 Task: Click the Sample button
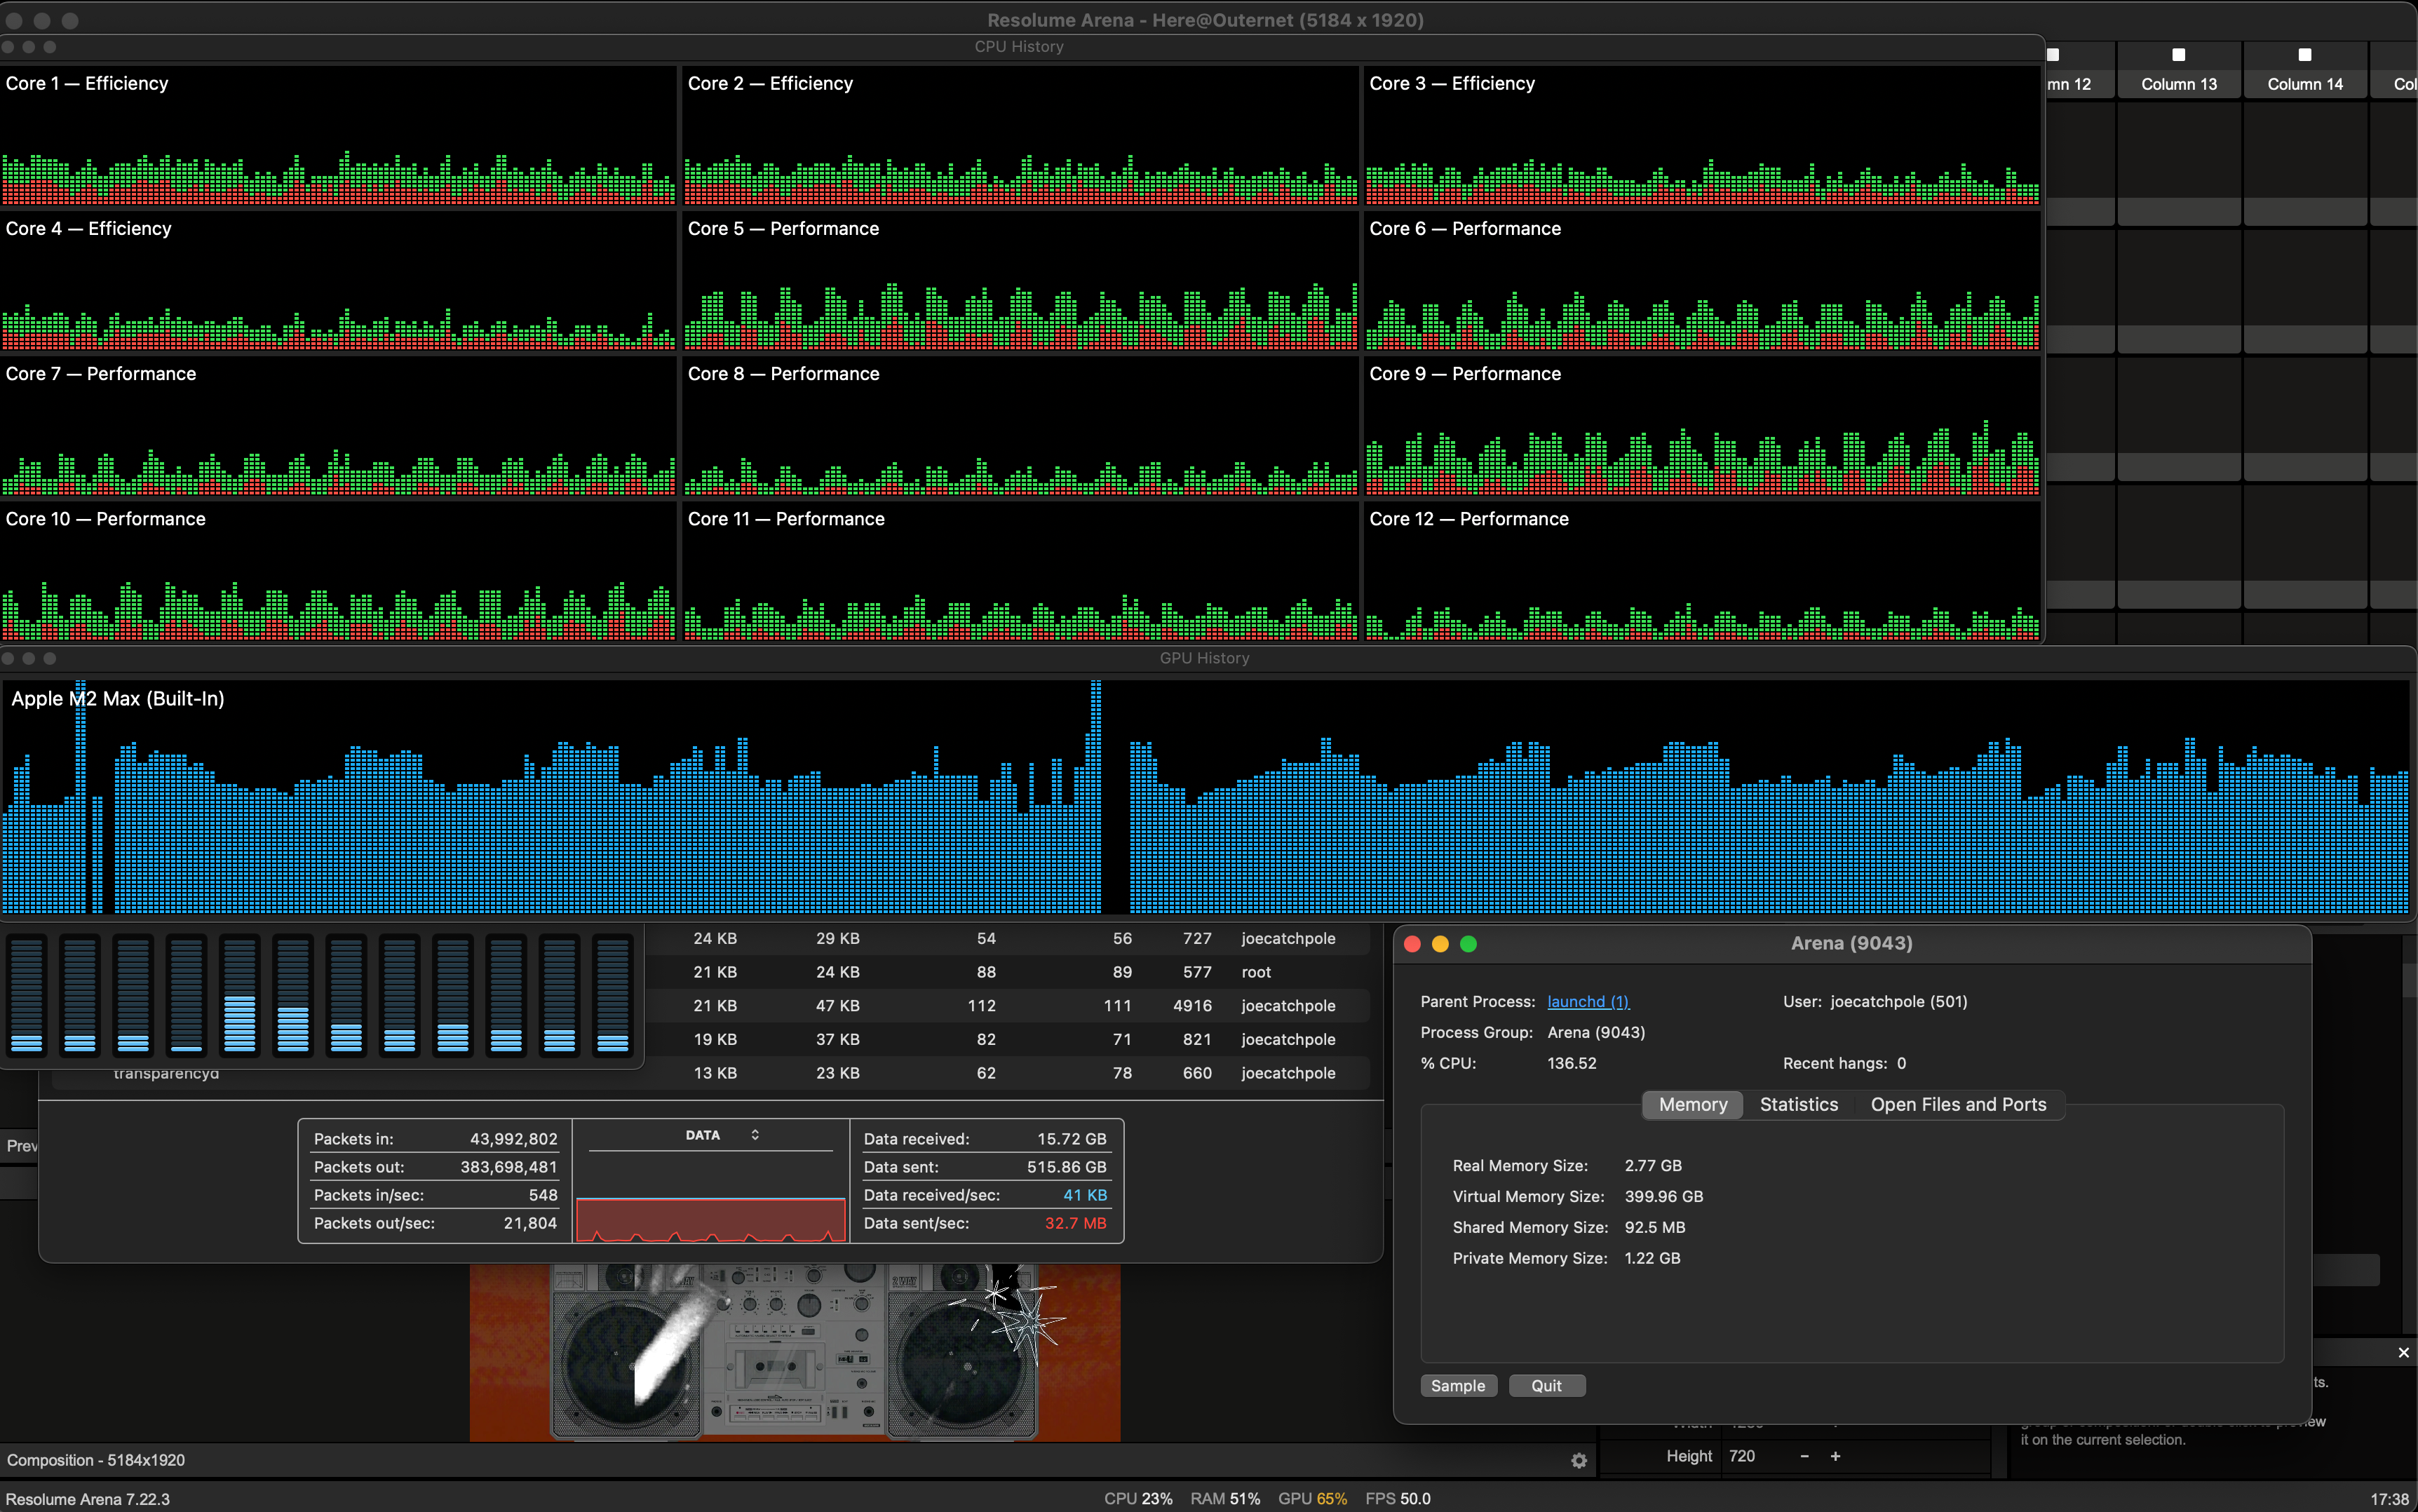pyautogui.click(x=1457, y=1386)
